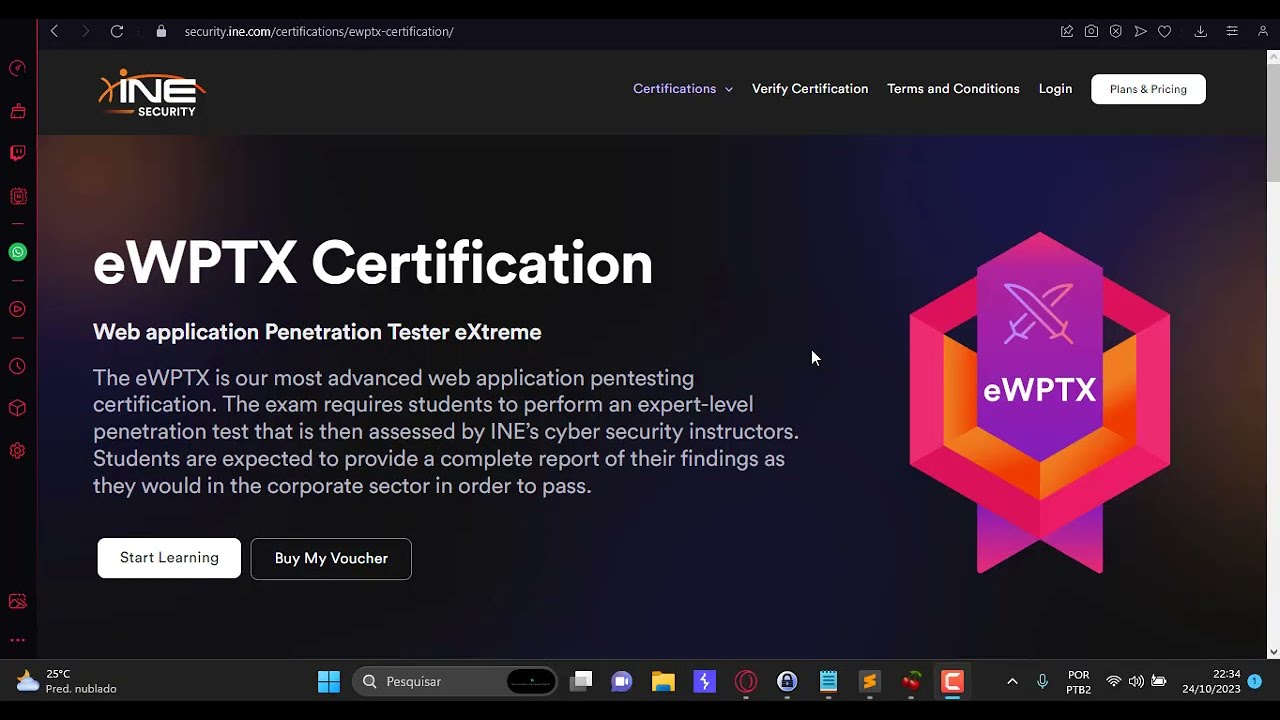Open the browser profile account icon
The image size is (1280, 720).
(x=1263, y=31)
